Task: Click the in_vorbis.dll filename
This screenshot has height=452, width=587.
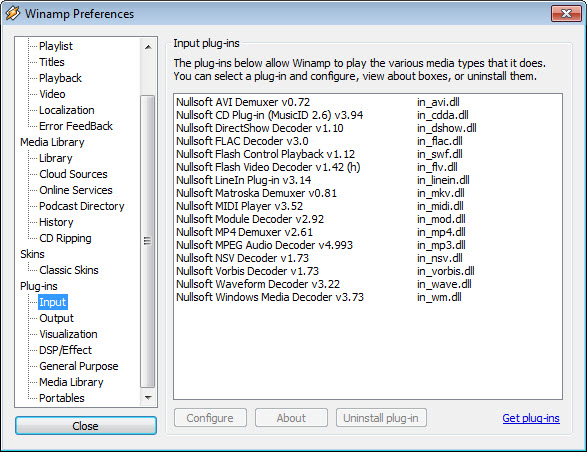Action: pos(446,271)
